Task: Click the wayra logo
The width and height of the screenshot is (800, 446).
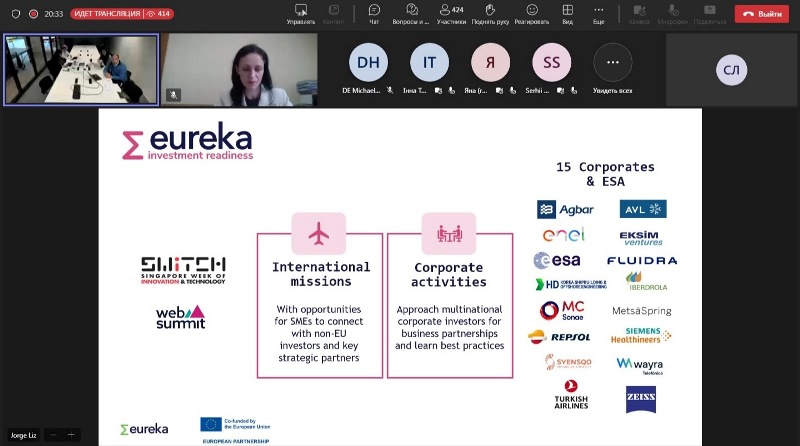Action: [x=640, y=365]
